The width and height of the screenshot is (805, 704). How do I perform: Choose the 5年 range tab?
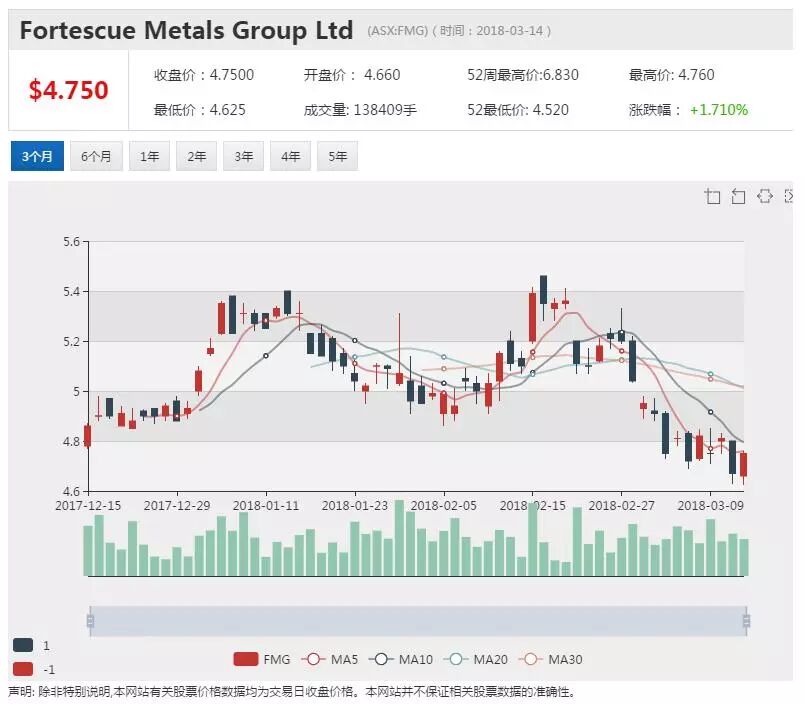tap(337, 156)
